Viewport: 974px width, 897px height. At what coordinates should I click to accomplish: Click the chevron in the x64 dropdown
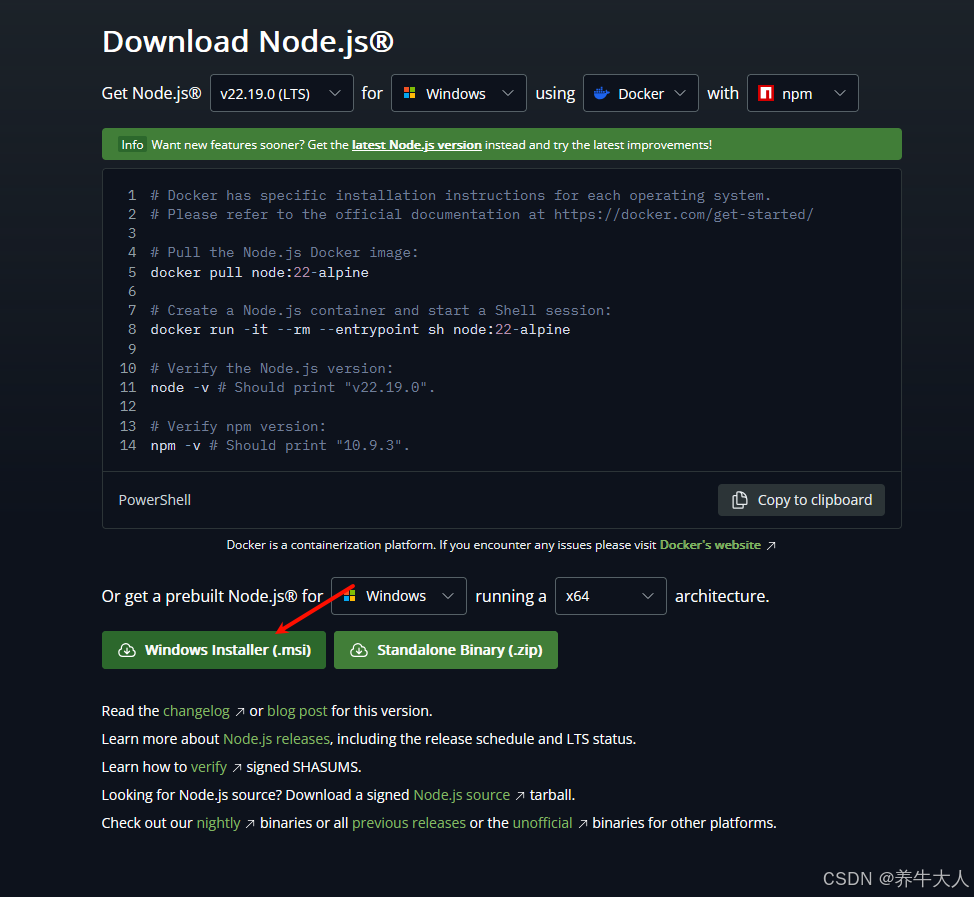[648, 596]
